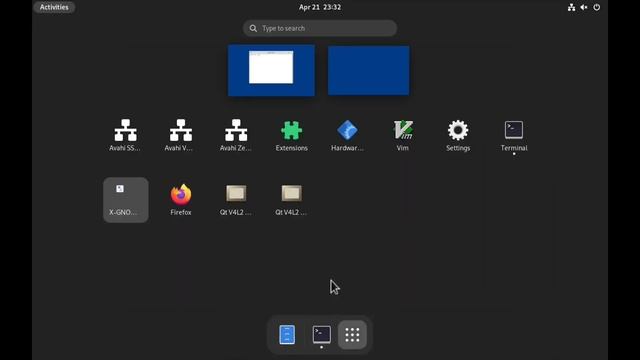Viewport: 640px width, 360px height.
Task: Open the Vim editor
Action: click(x=402, y=136)
